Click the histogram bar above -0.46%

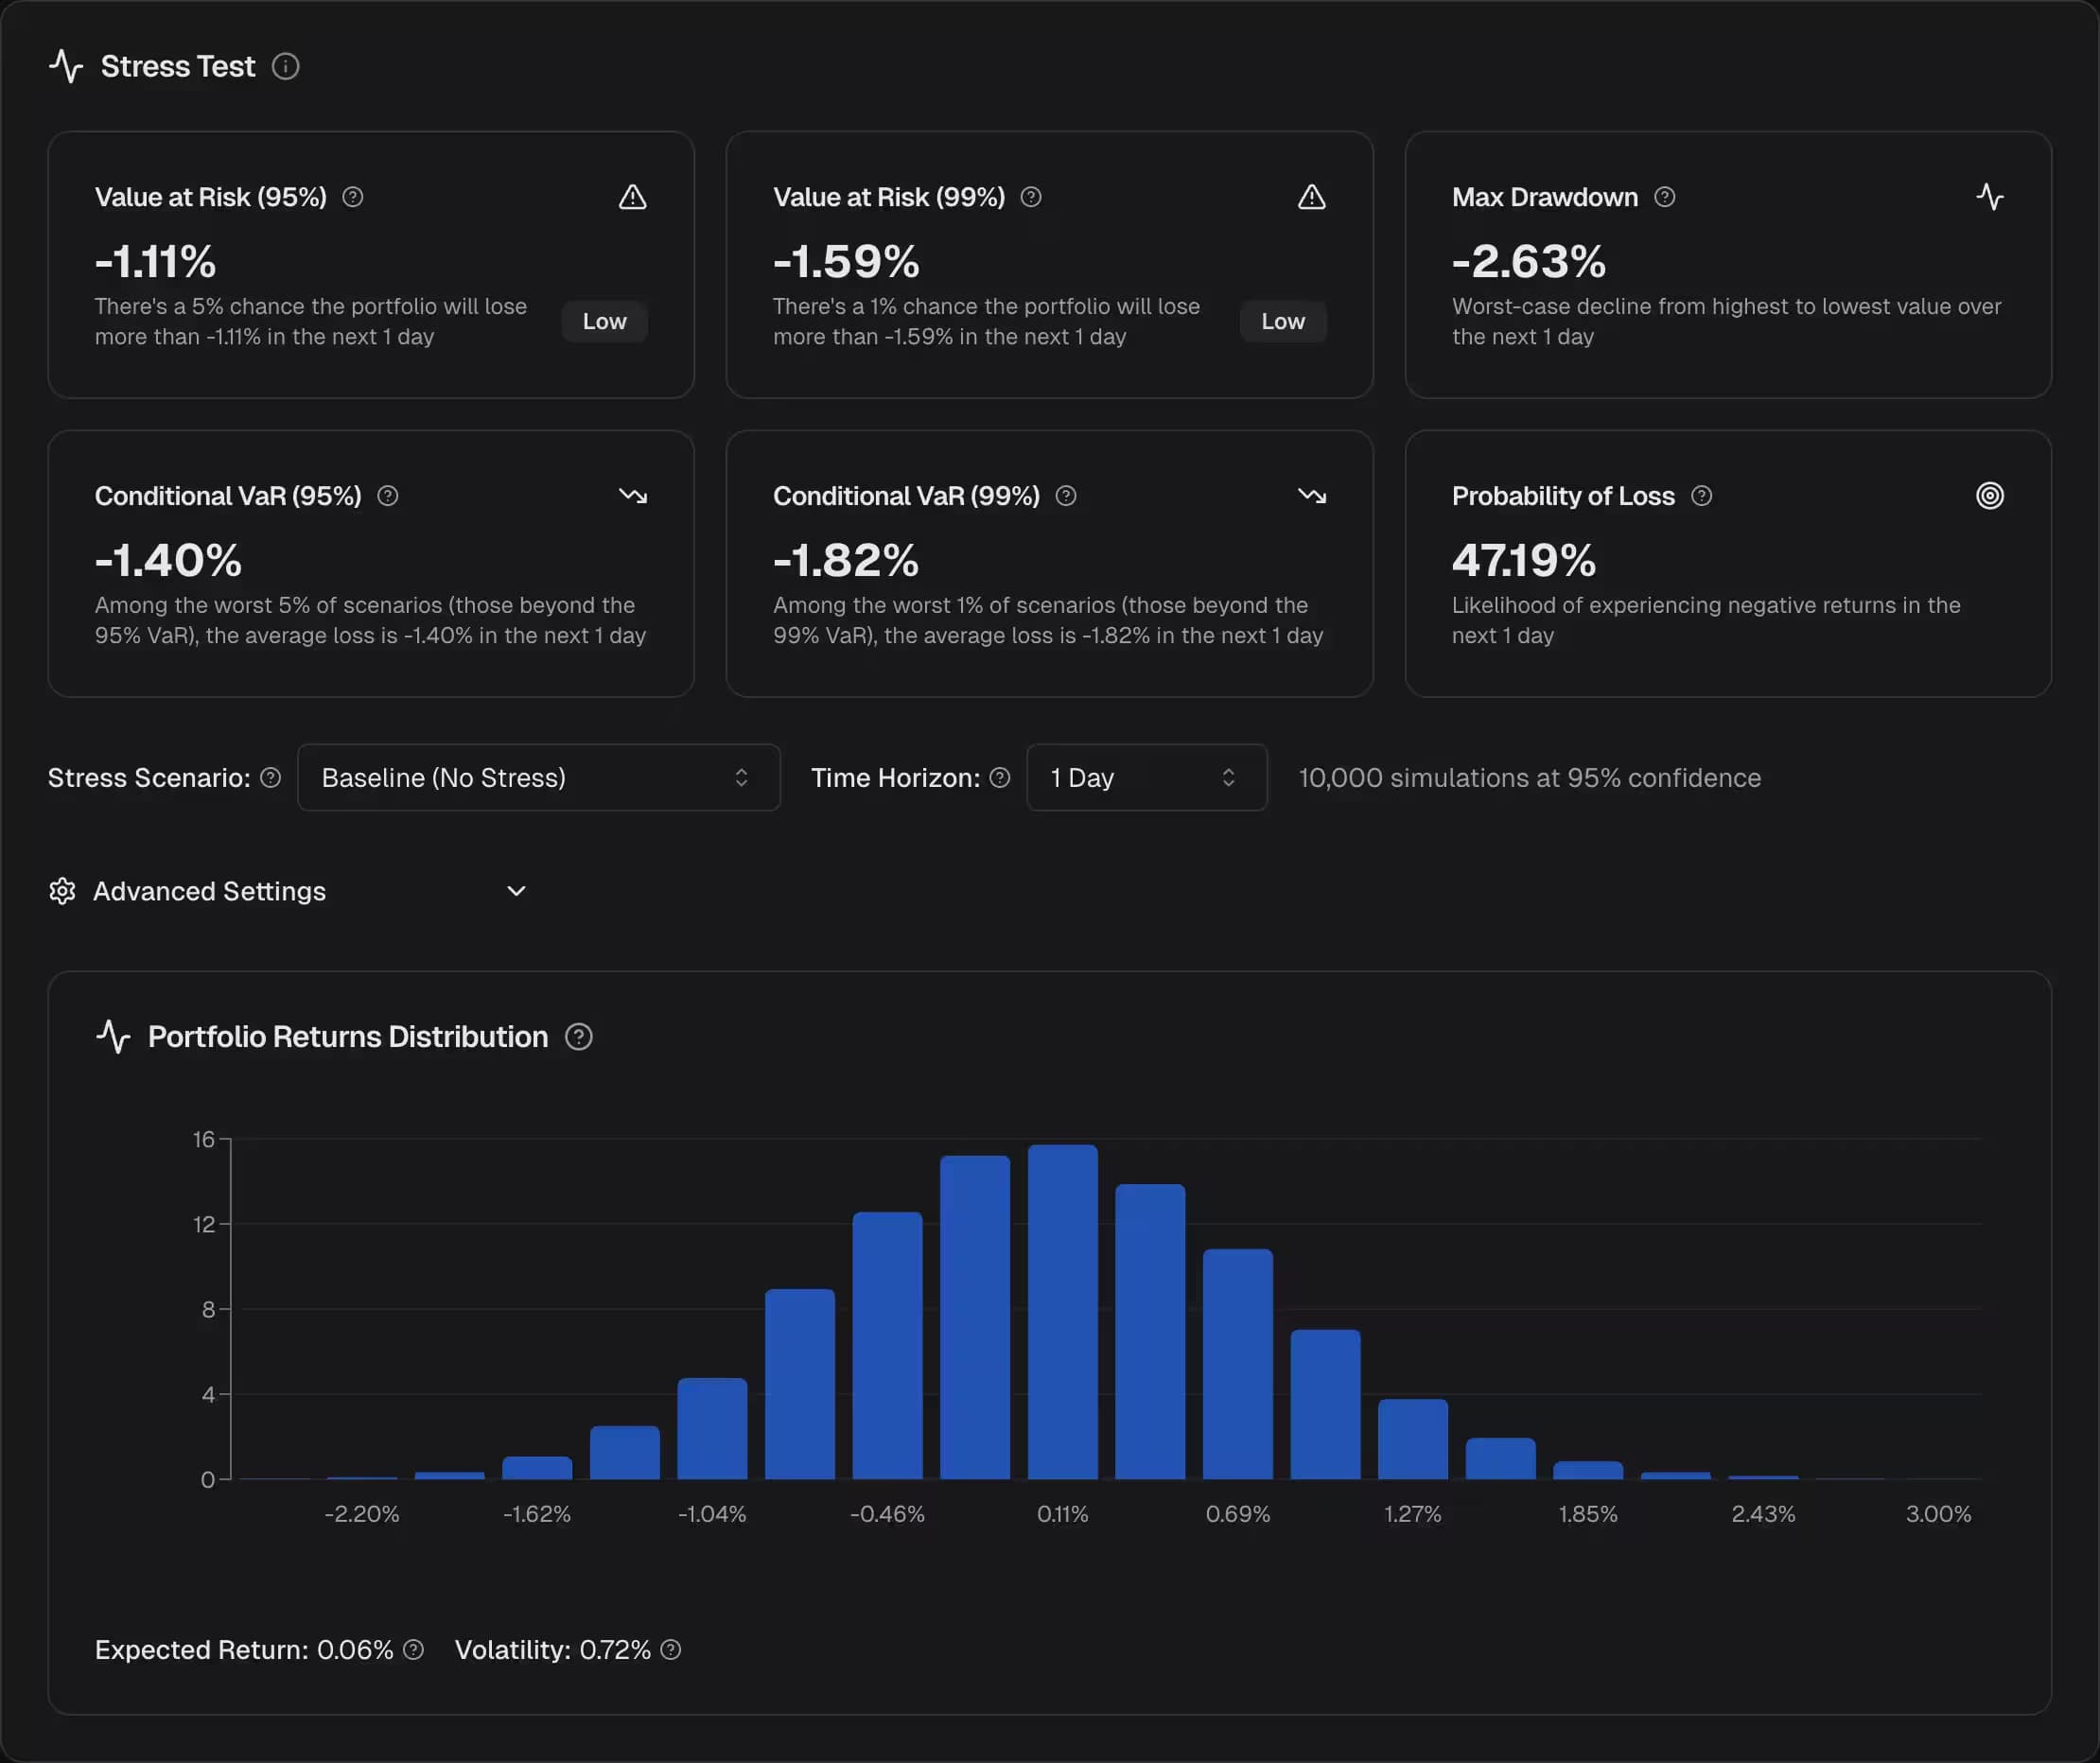click(887, 1345)
